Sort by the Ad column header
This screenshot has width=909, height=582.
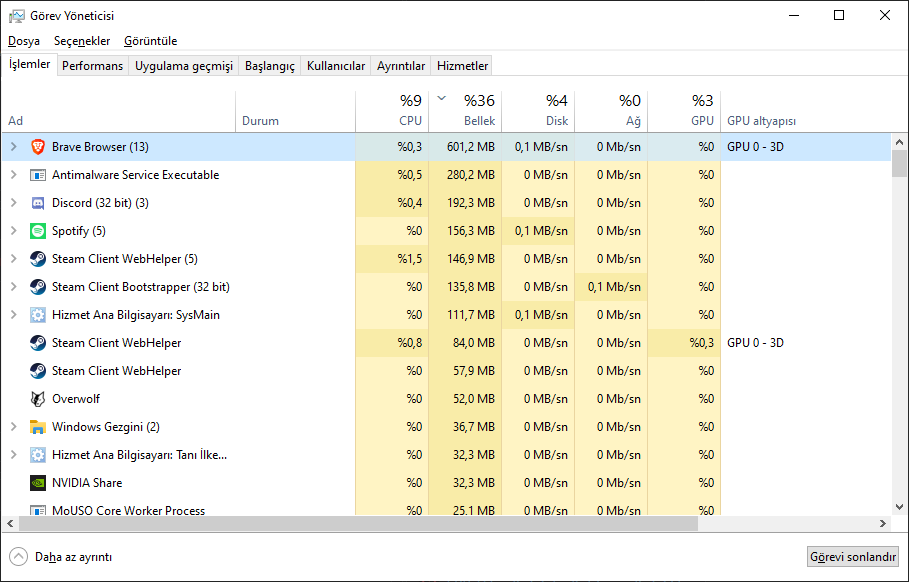coord(119,112)
